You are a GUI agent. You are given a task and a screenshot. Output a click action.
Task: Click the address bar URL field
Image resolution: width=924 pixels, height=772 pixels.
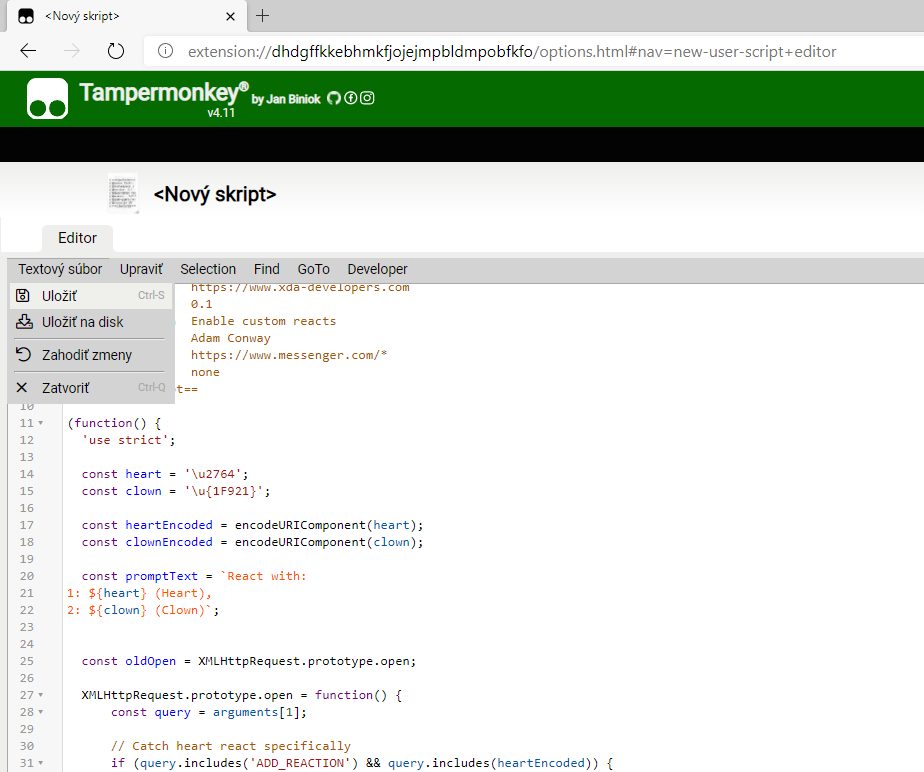(x=512, y=52)
